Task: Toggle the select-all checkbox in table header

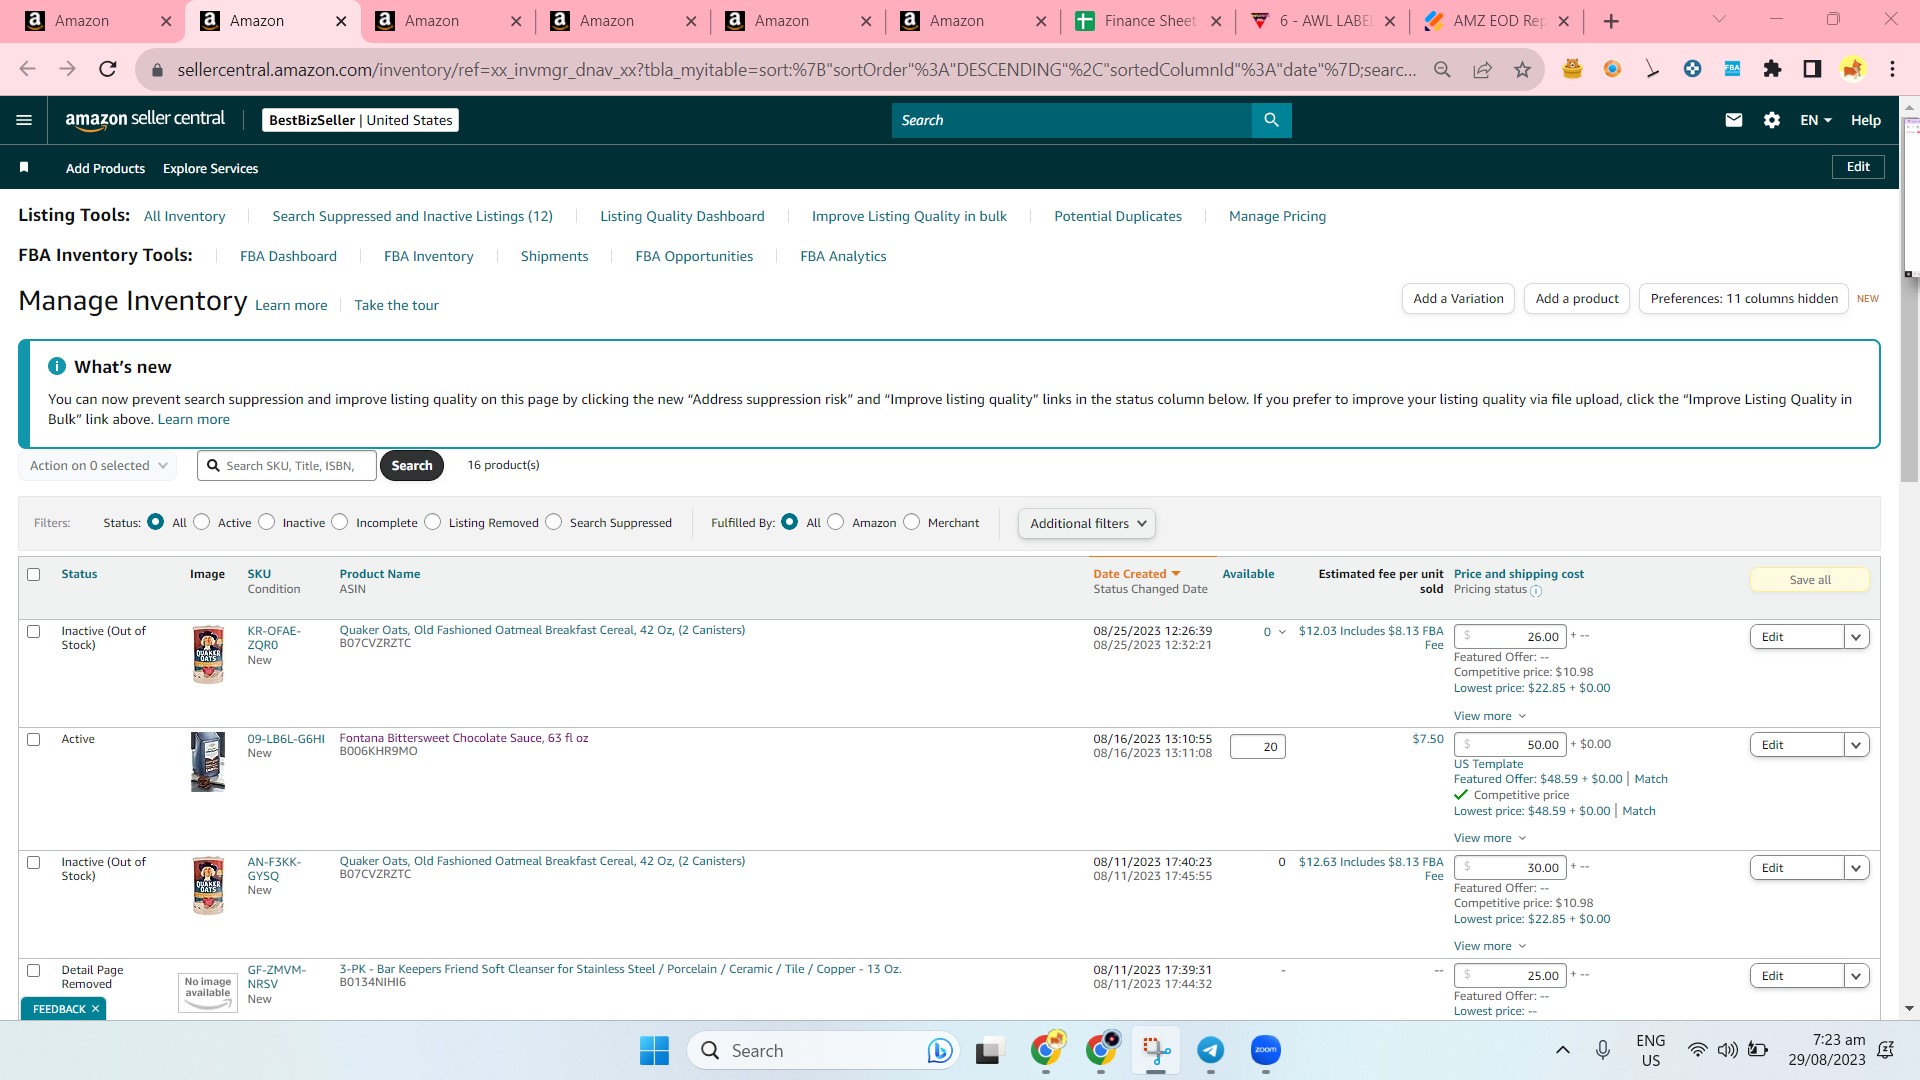Action: click(x=34, y=574)
